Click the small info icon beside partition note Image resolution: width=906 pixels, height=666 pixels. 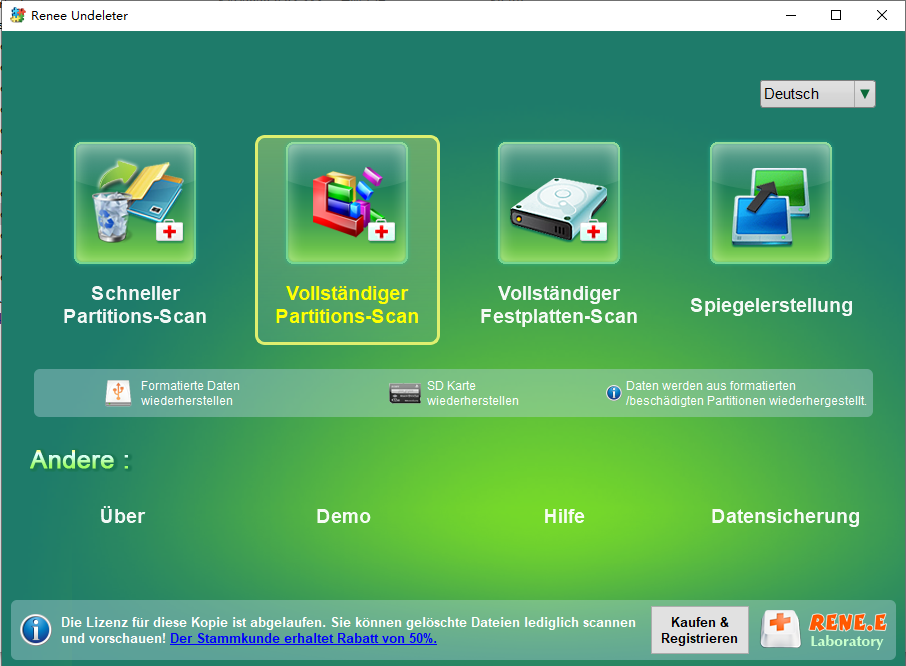613,393
